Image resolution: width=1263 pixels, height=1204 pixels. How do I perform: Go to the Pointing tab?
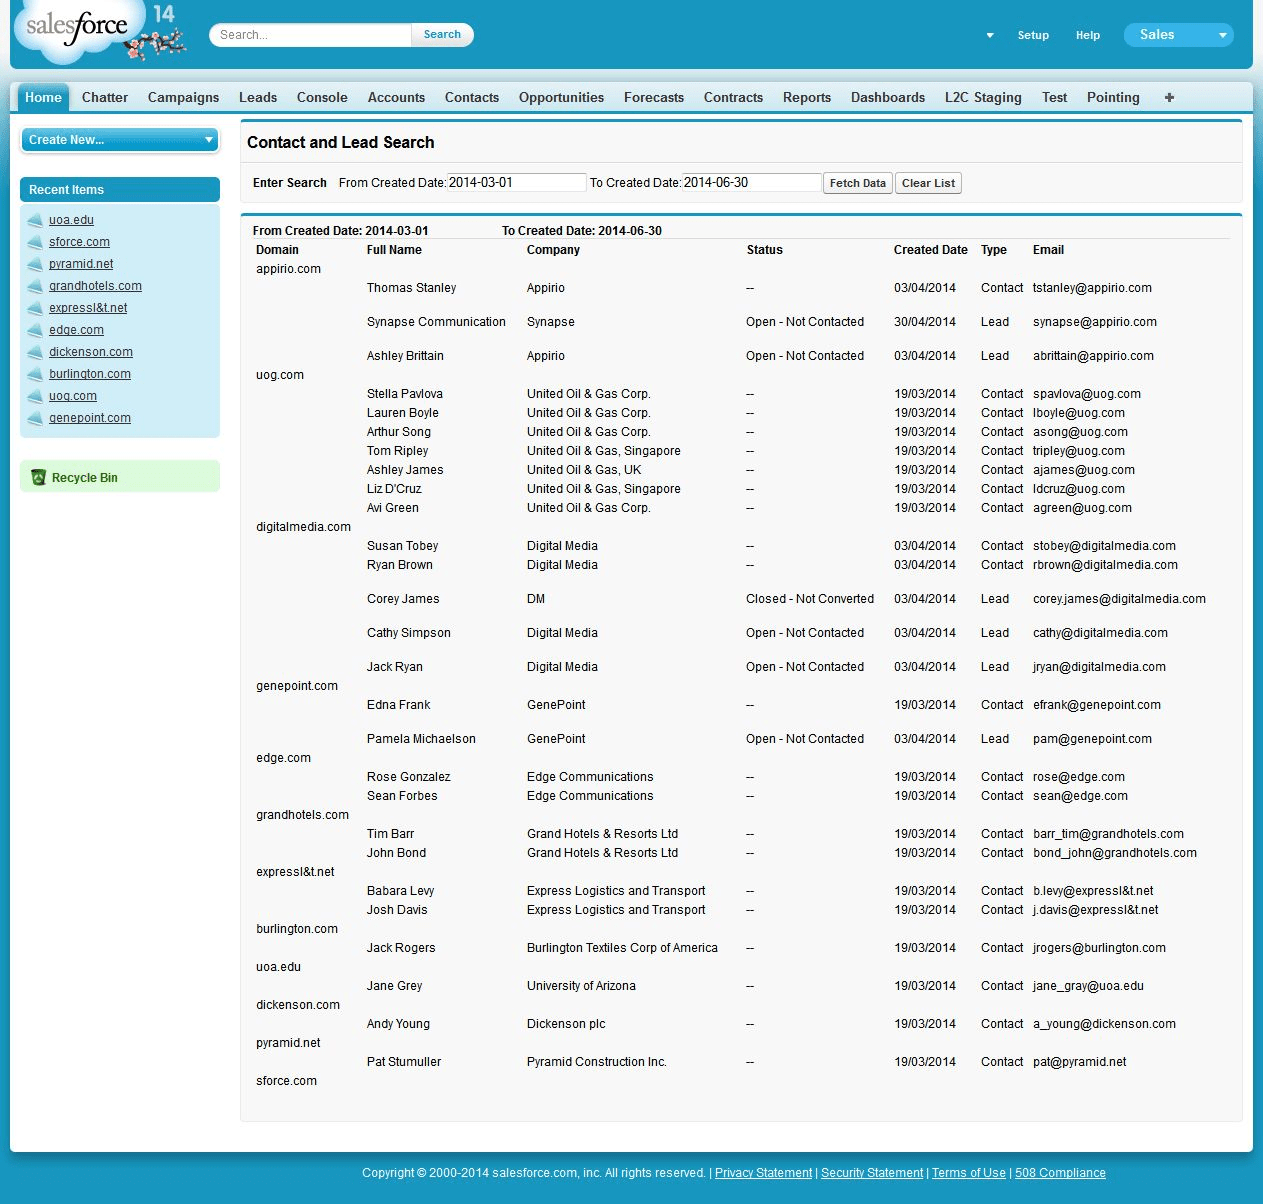(x=1113, y=97)
